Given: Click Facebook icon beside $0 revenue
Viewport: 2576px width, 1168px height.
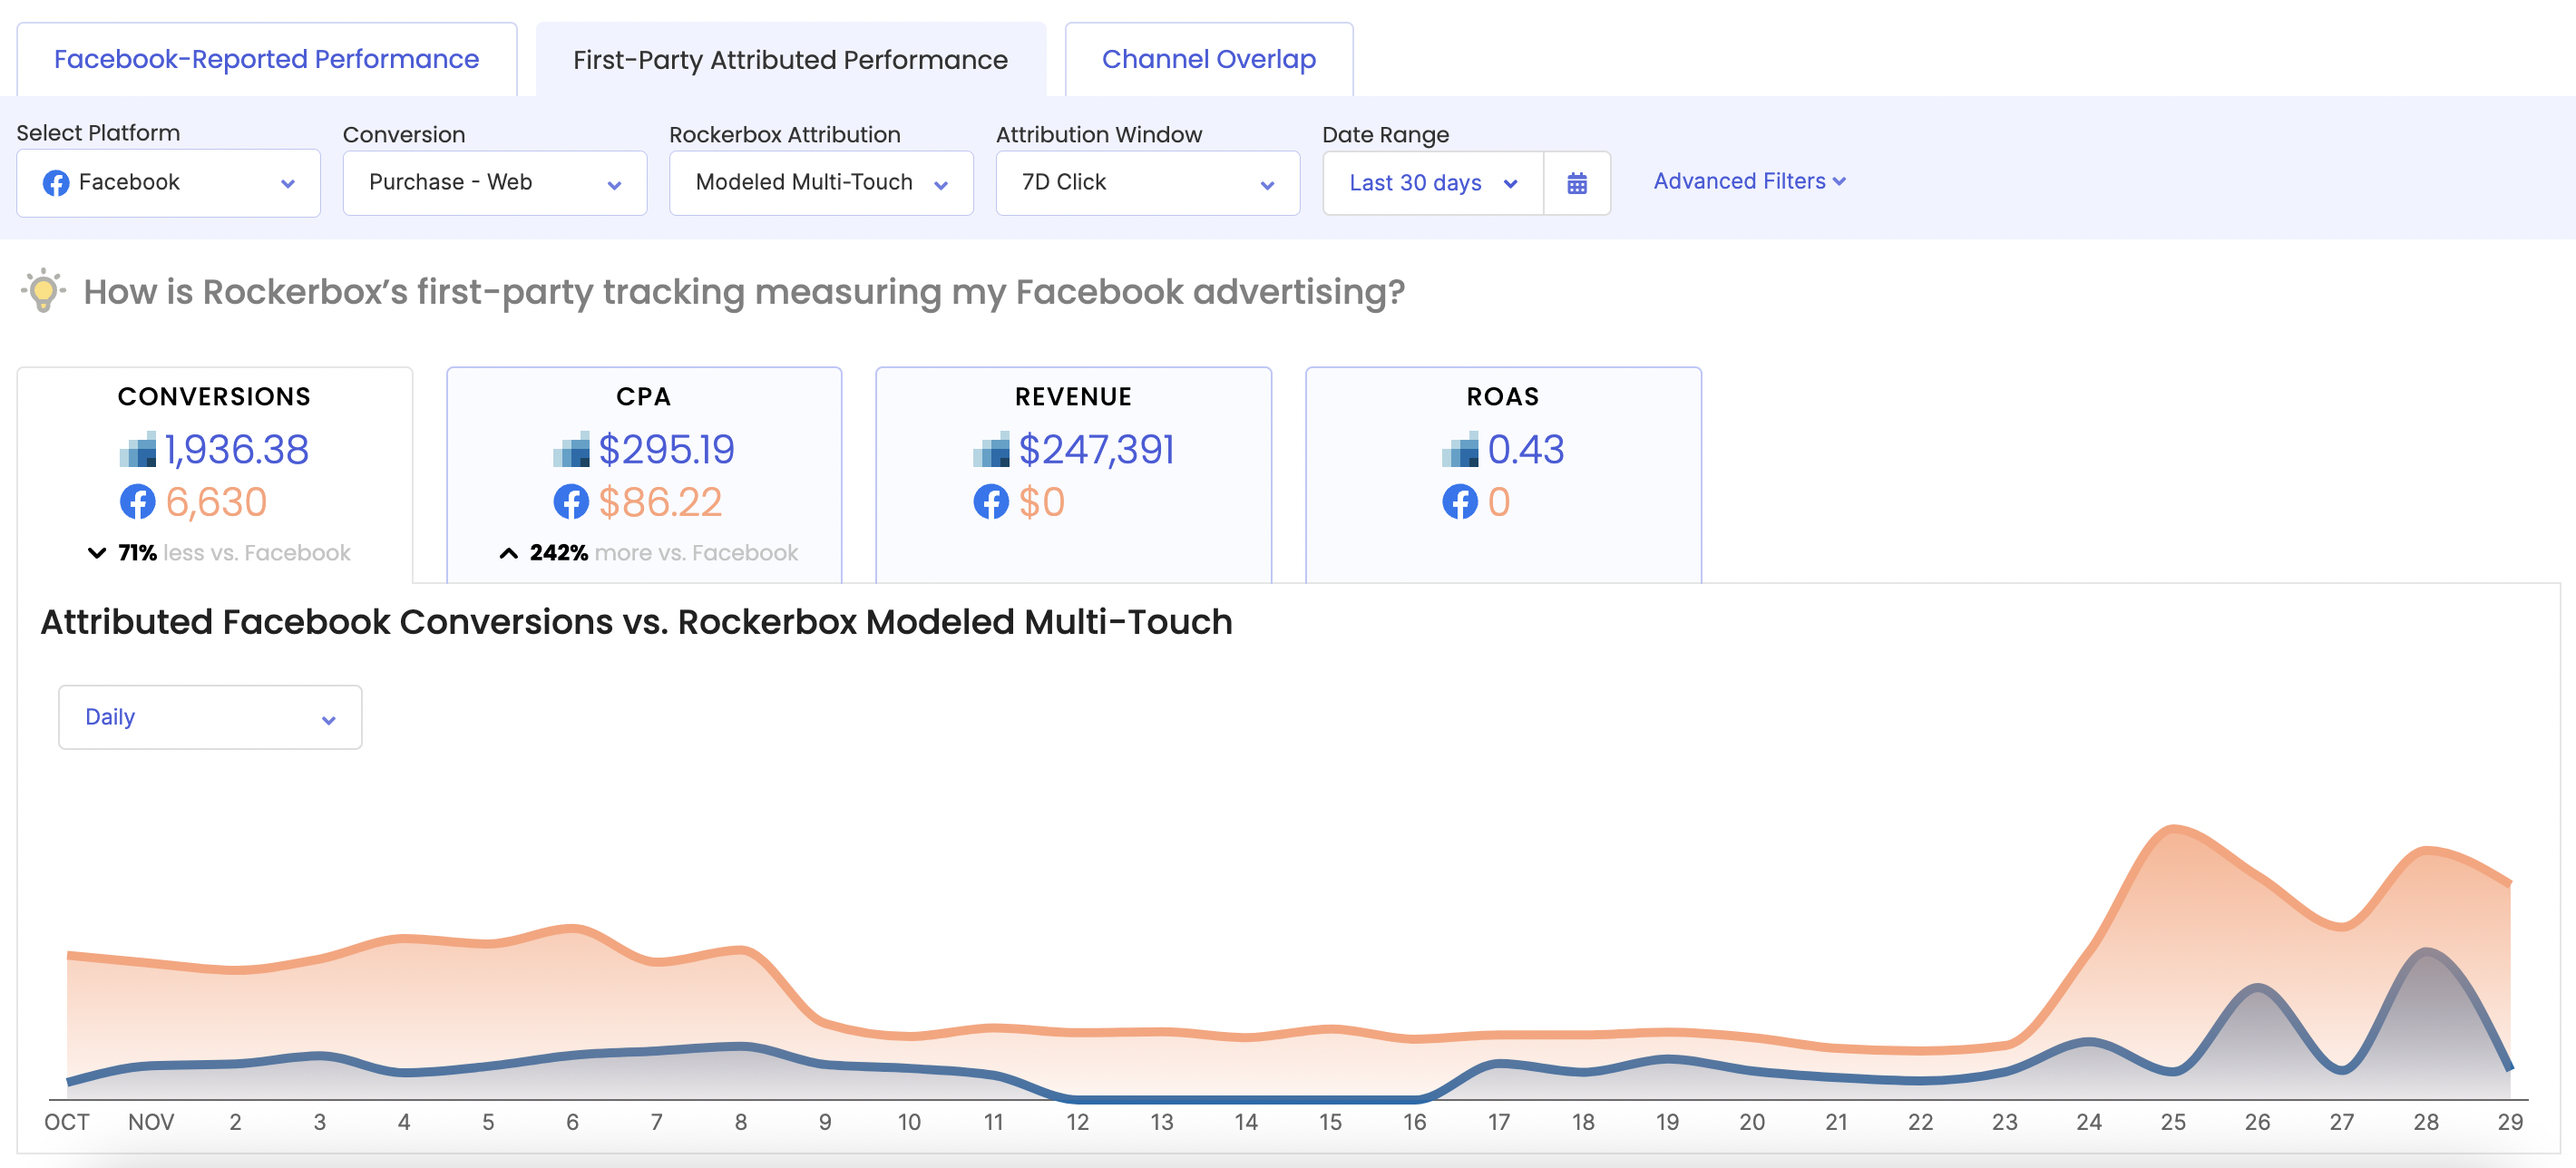Looking at the screenshot, I should 991,502.
